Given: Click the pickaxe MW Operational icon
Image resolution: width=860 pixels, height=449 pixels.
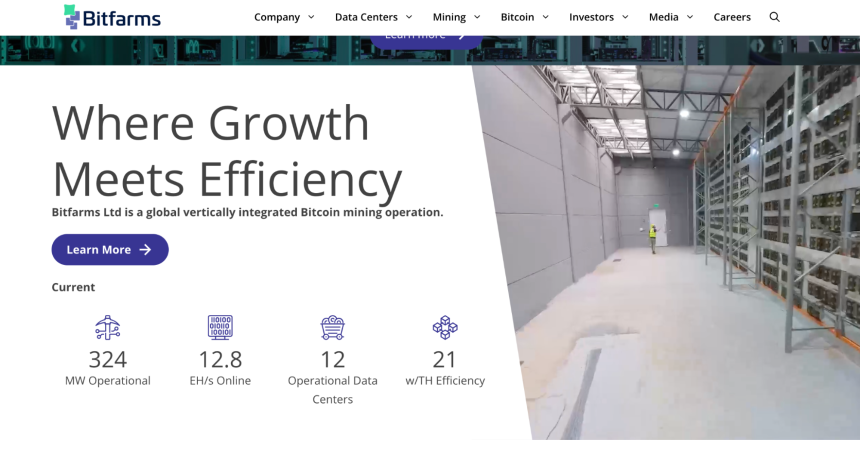Looking at the screenshot, I should point(108,327).
